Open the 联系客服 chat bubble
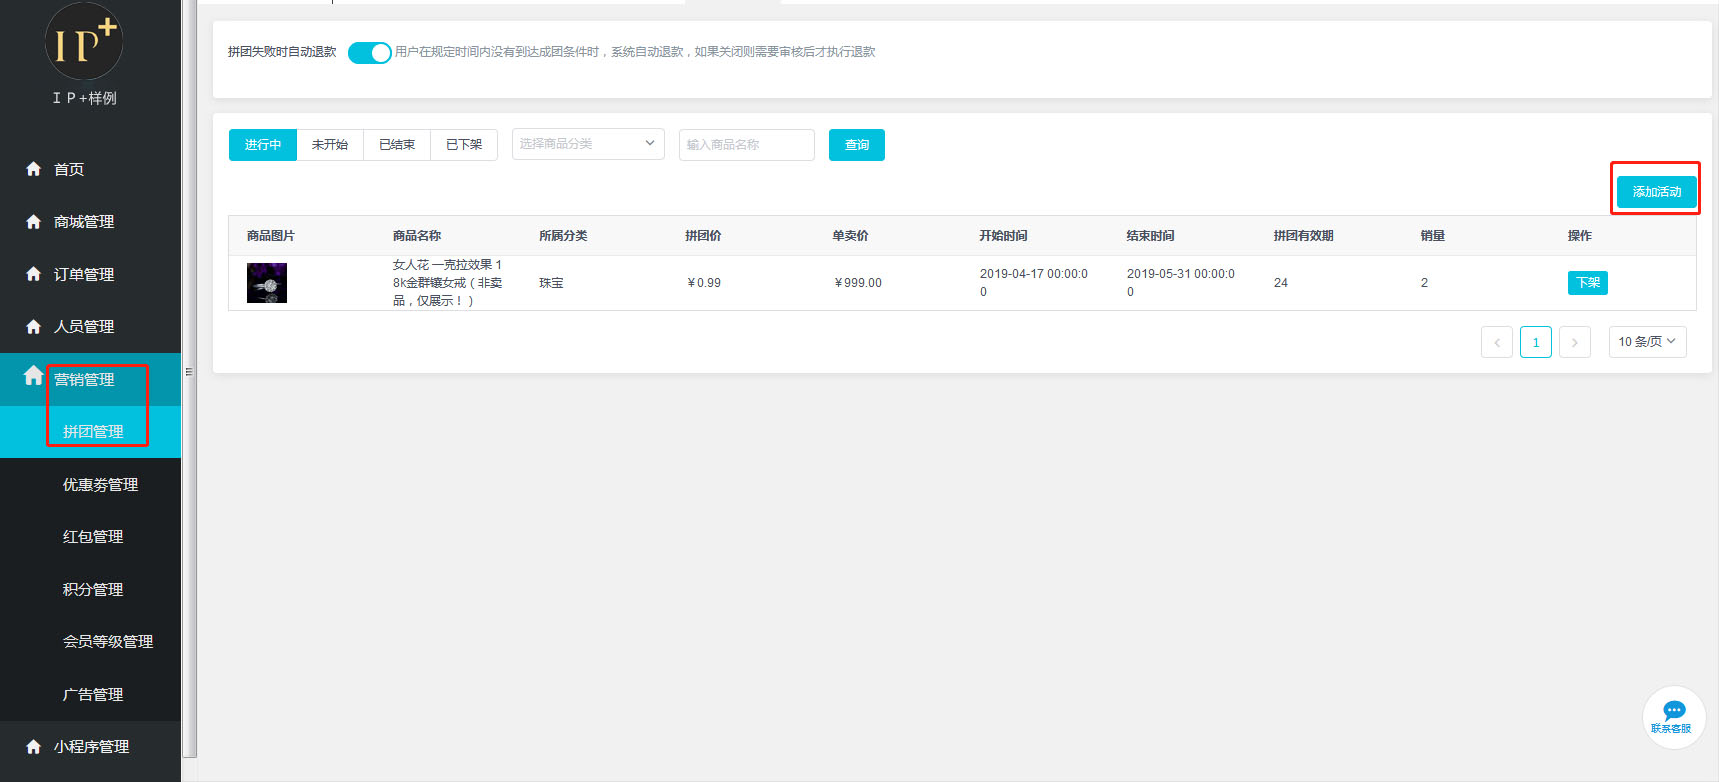The width and height of the screenshot is (1719, 782). click(1673, 716)
